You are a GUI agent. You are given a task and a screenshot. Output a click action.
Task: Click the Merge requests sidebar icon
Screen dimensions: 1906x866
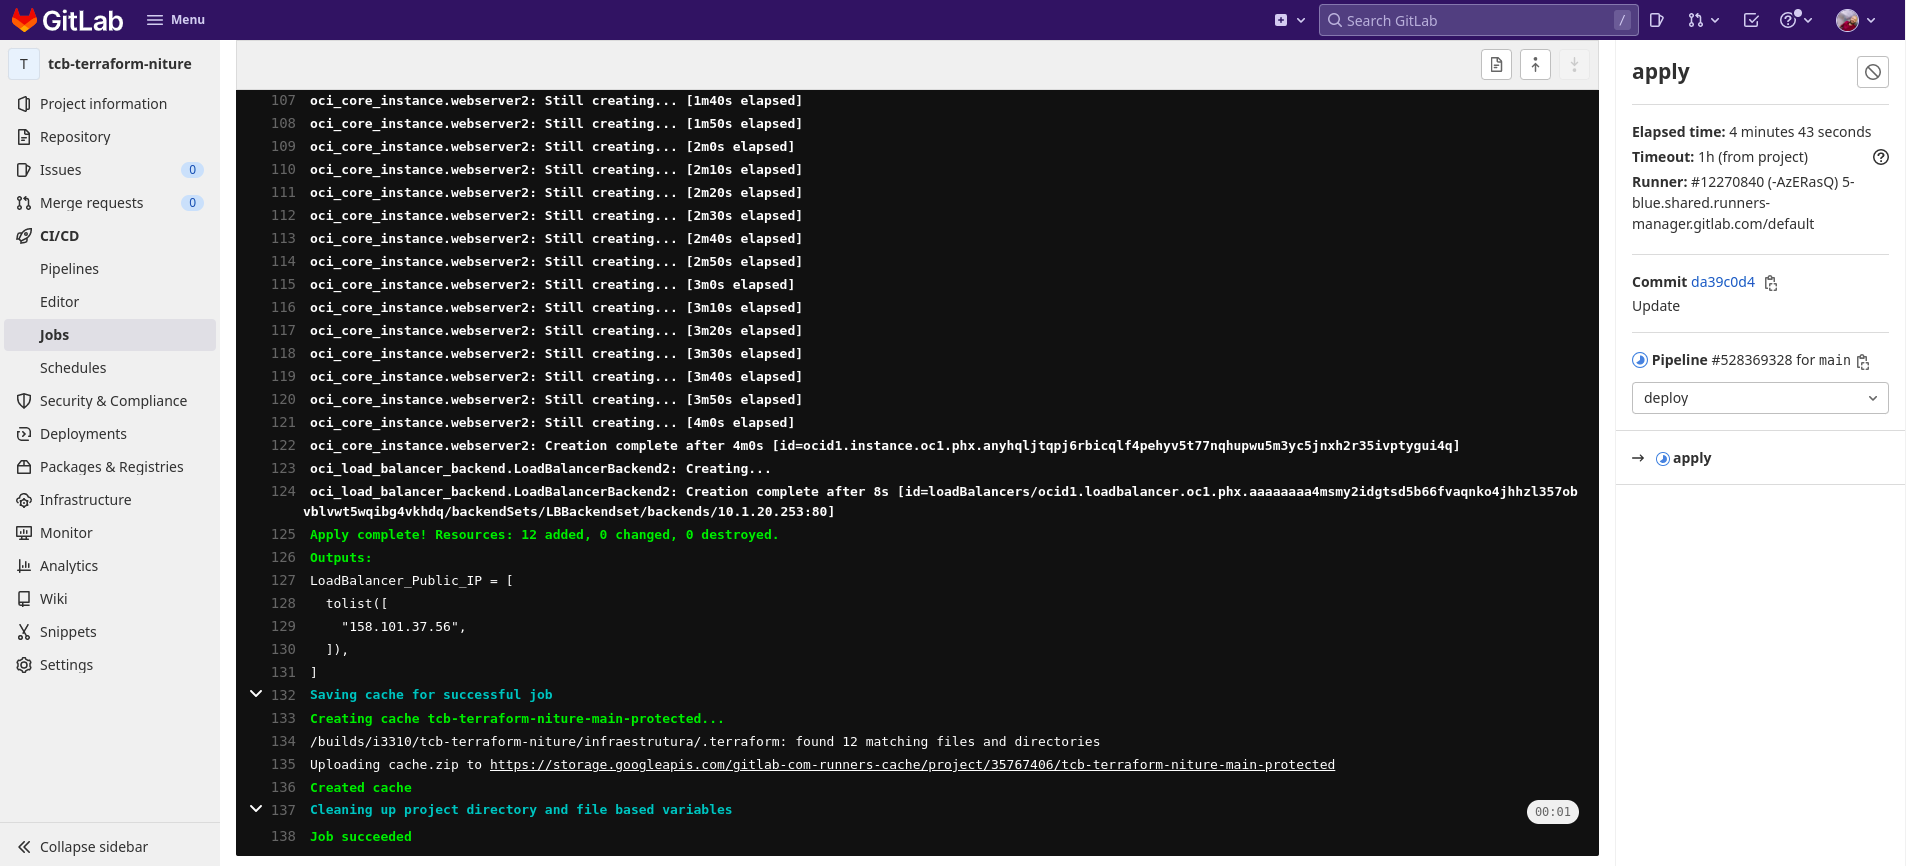[24, 203]
